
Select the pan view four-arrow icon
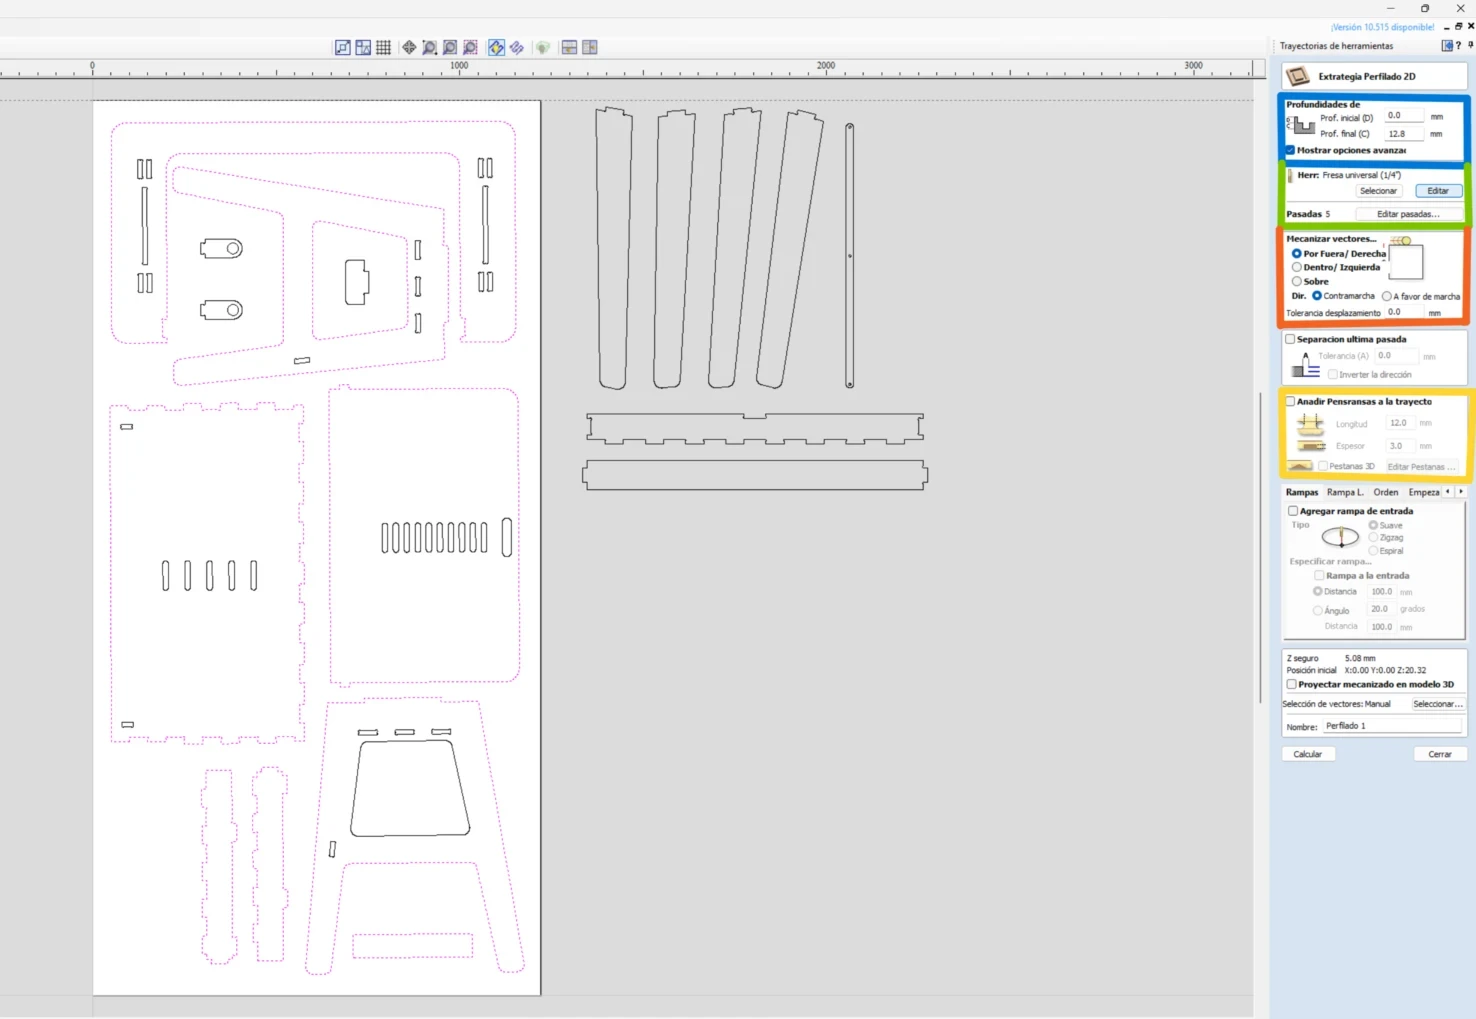click(x=409, y=47)
